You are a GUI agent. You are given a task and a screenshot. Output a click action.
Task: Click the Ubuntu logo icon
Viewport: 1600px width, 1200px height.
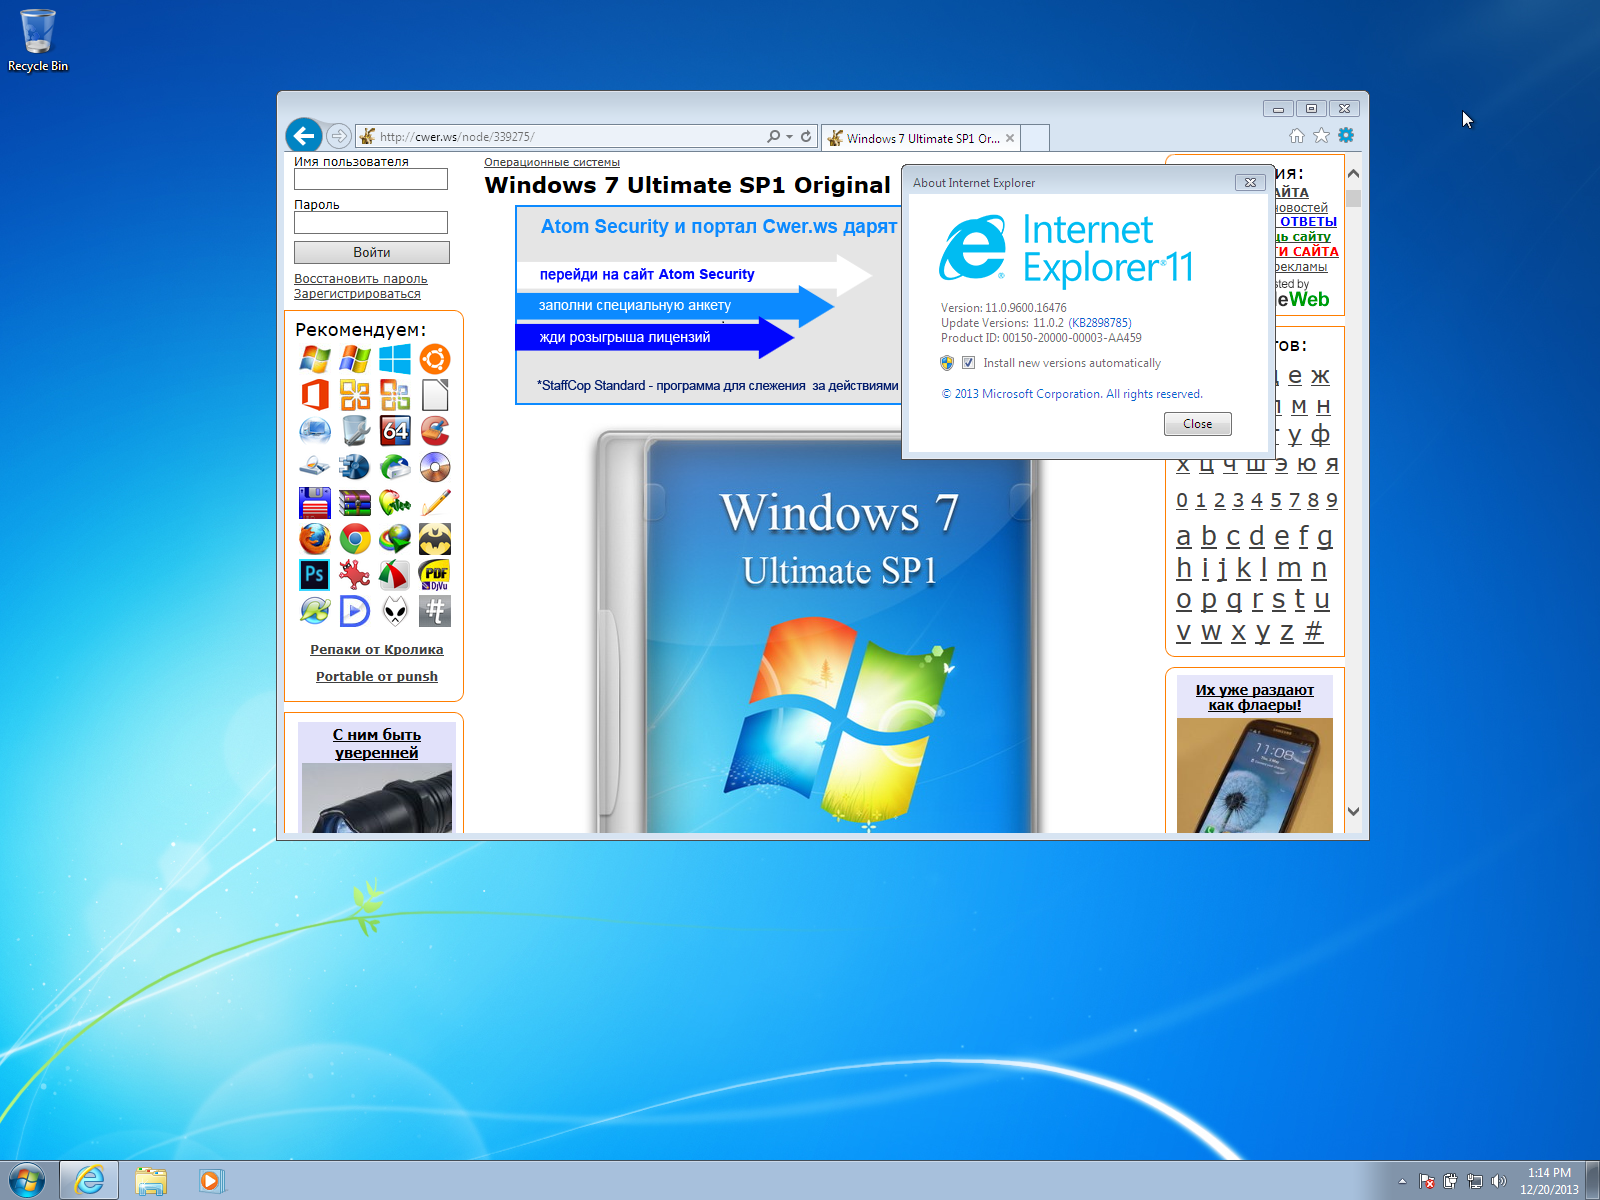click(435, 359)
